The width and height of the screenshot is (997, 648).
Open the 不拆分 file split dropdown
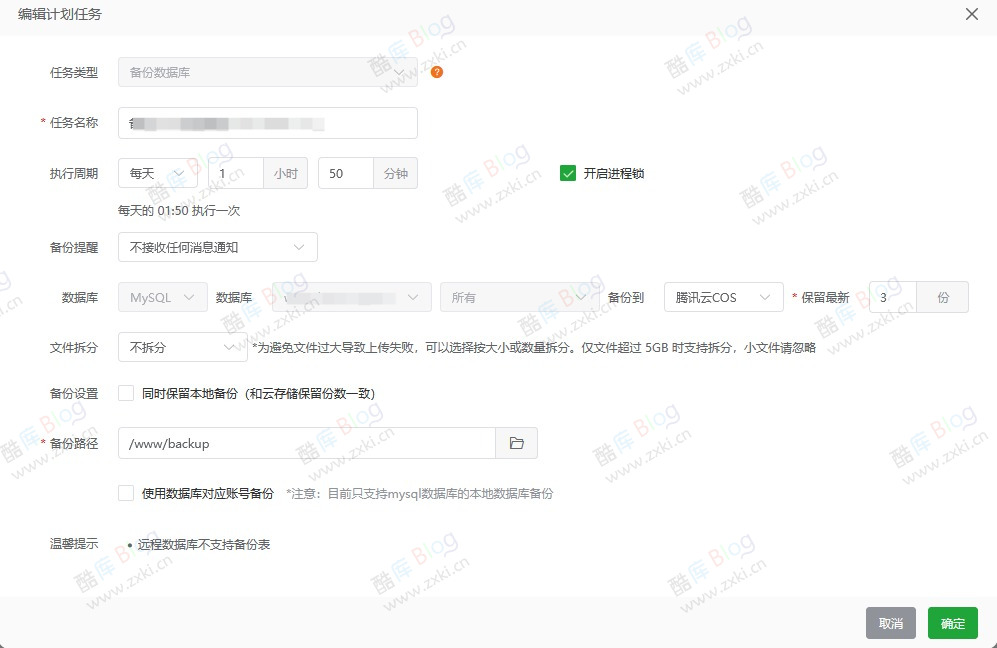coord(181,347)
